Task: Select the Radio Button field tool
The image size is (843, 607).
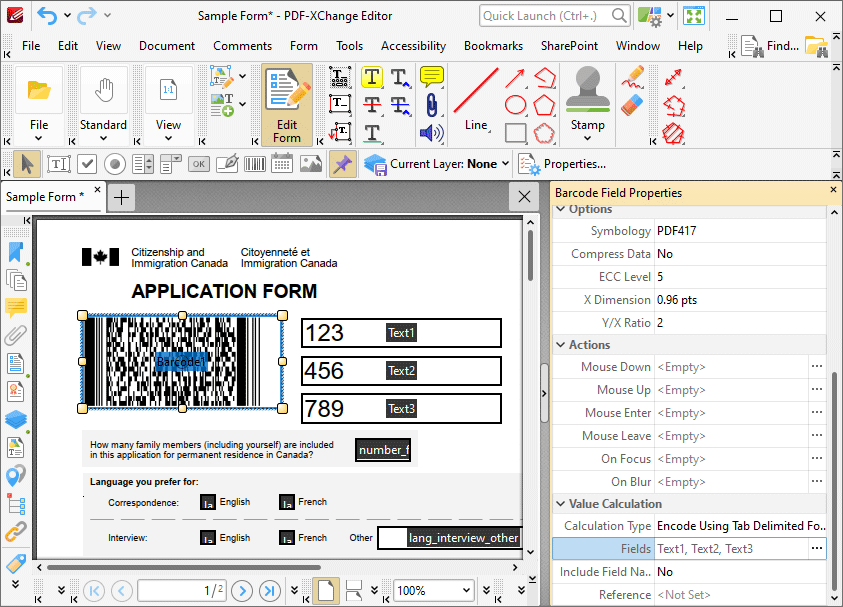Action: (115, 164)
